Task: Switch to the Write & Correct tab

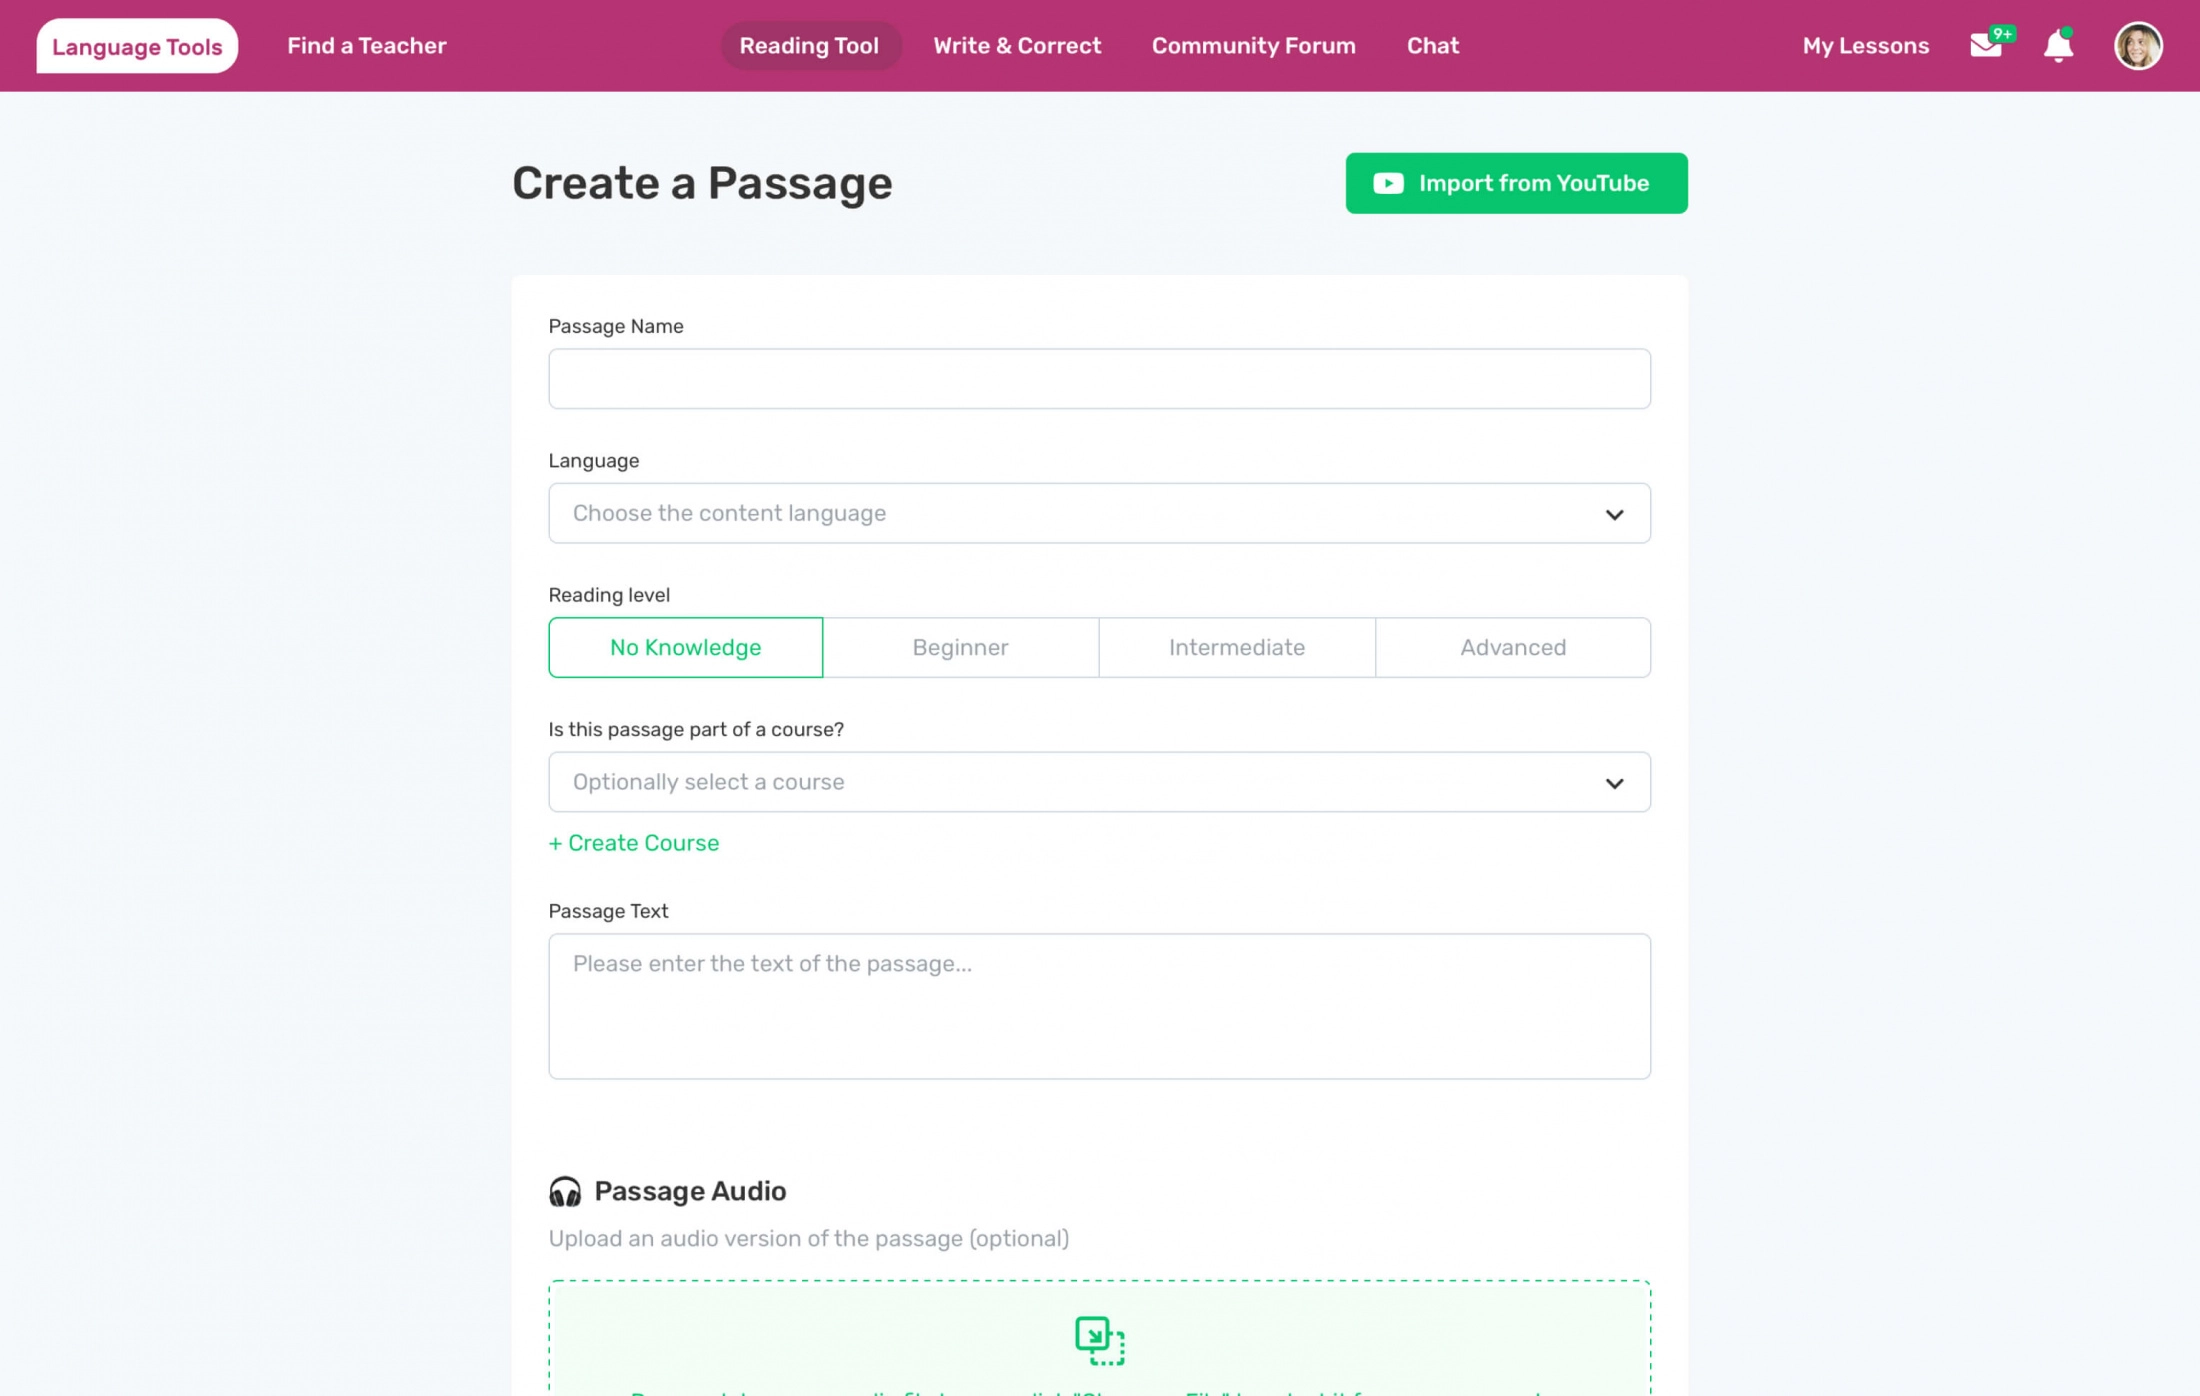Action: pyautogui.click(x=1017, y=46)
